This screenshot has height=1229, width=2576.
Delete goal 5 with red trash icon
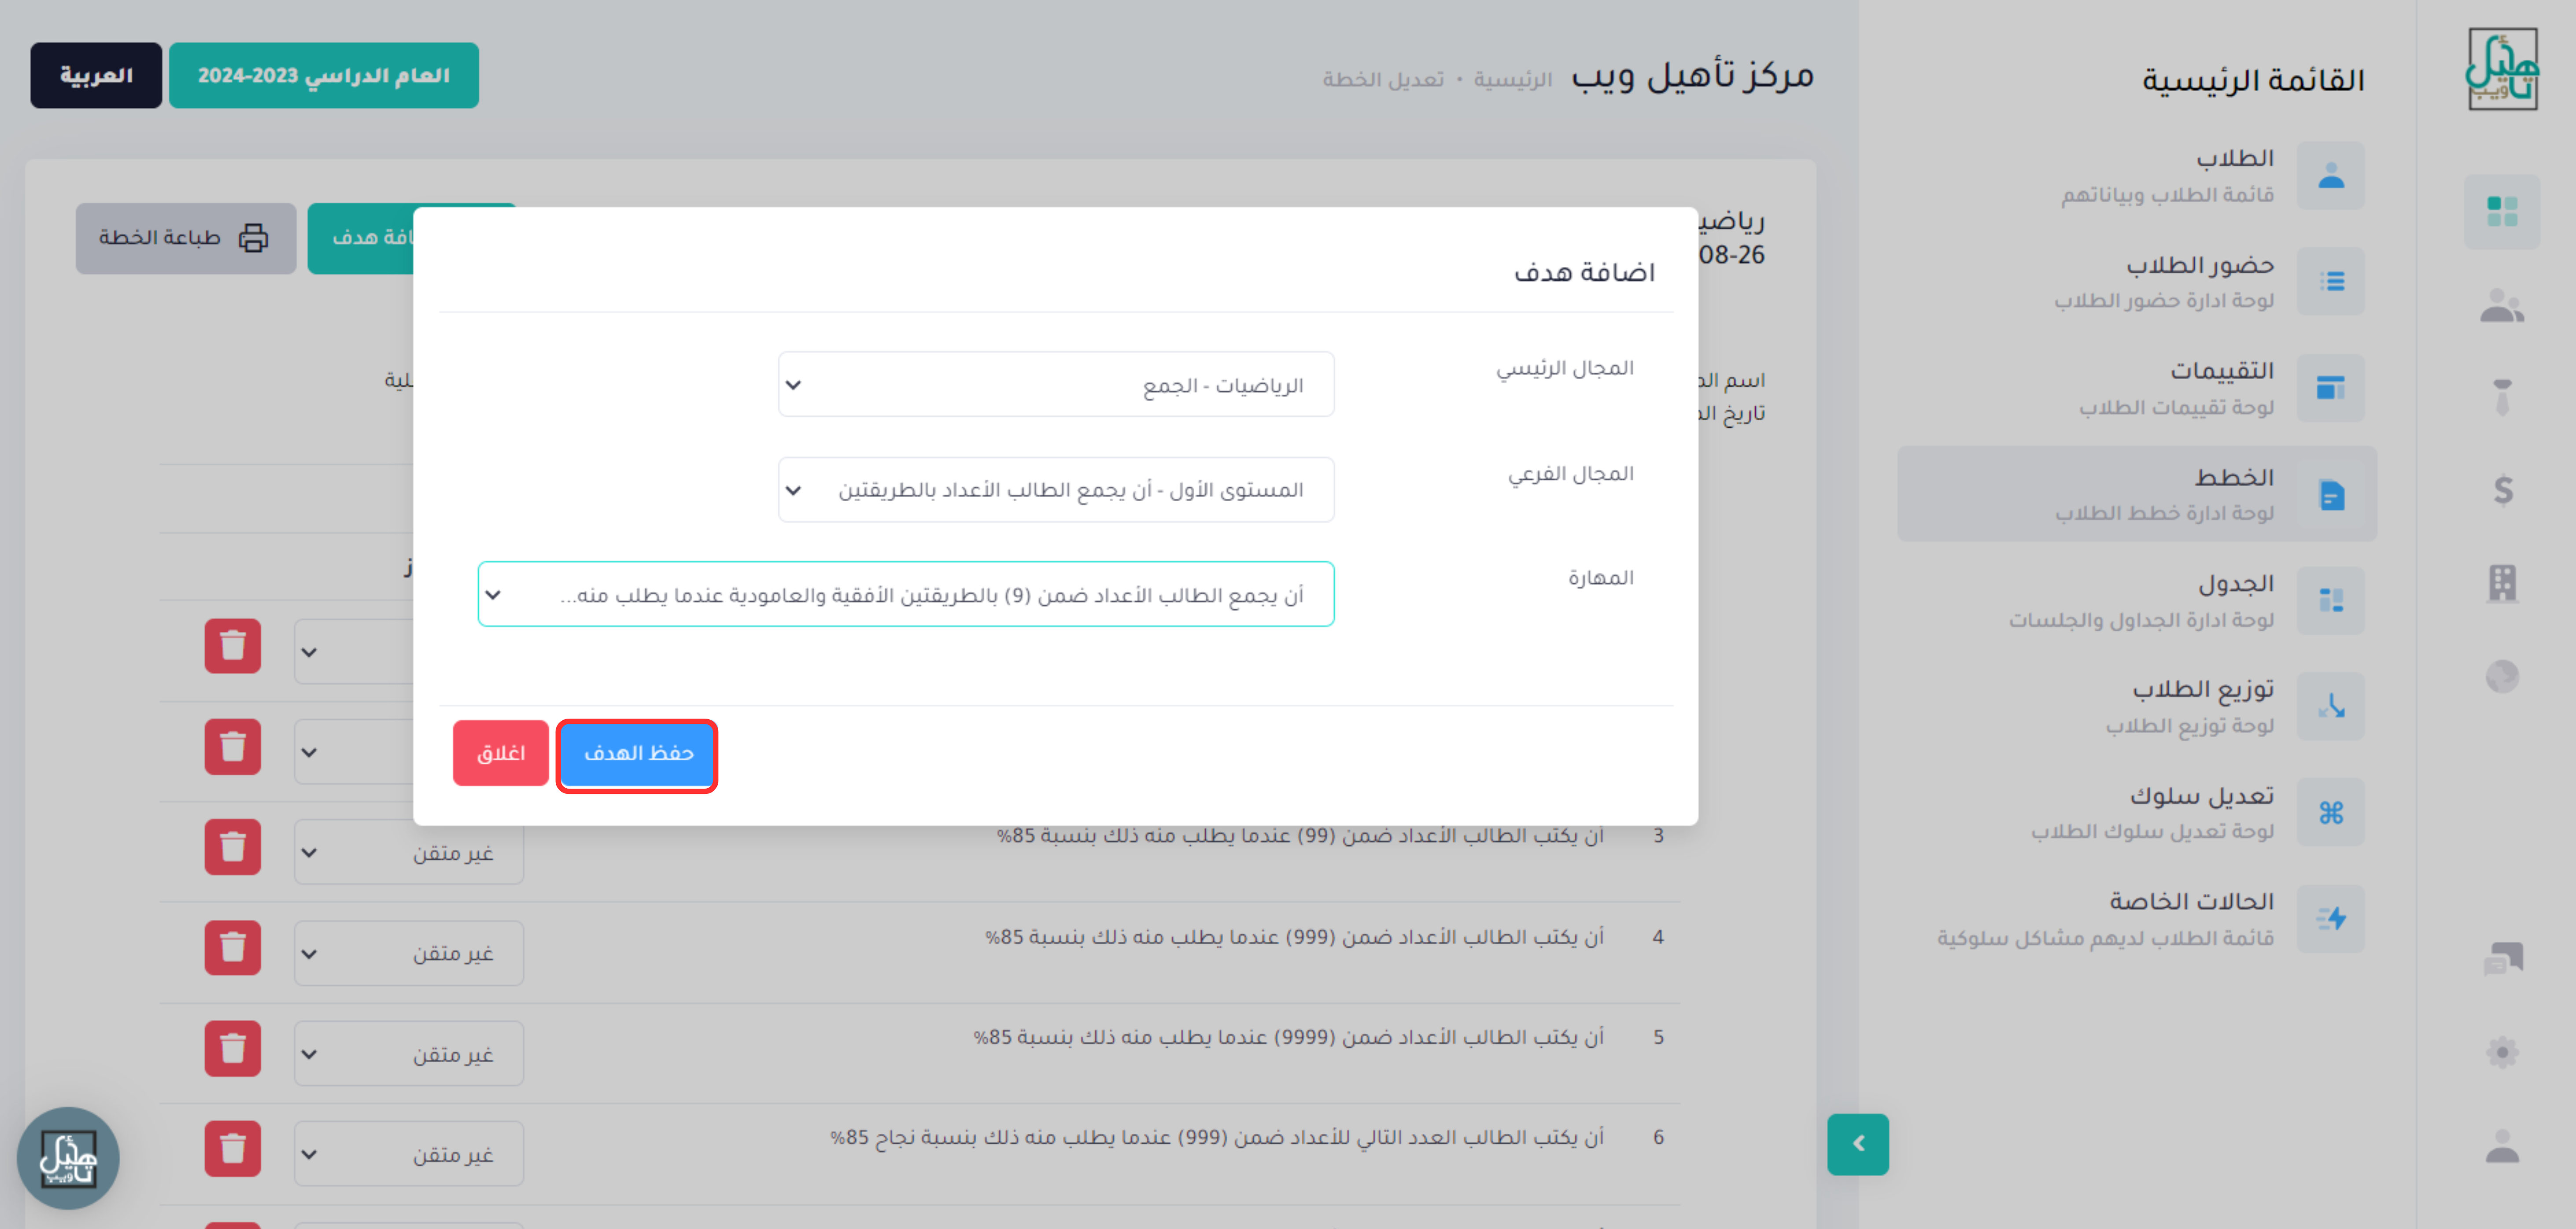click(233, 1048)
